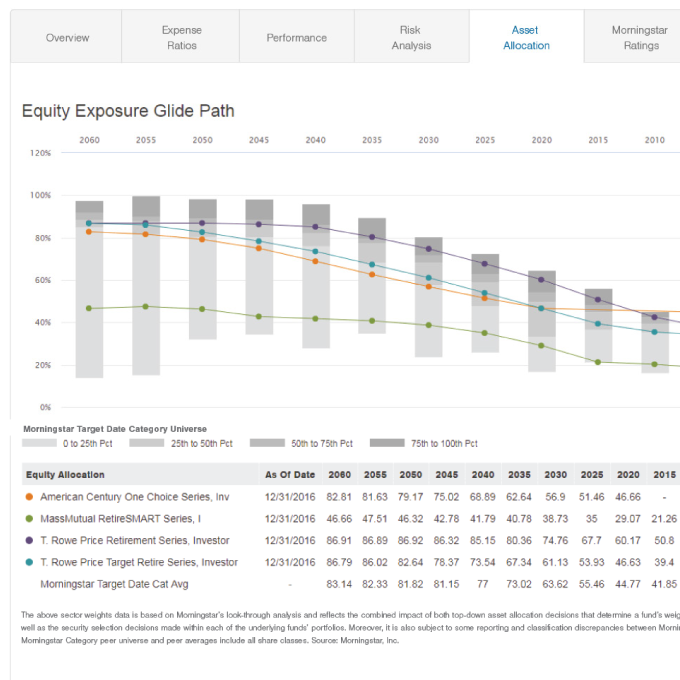This screenshot has width=680, height=680.
Task: Click the orange 2040 data point on chart
Action: click(315, 262)
